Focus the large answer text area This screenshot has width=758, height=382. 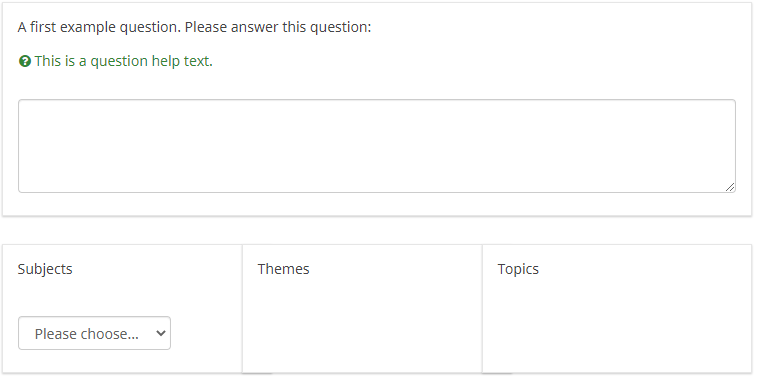377,146
